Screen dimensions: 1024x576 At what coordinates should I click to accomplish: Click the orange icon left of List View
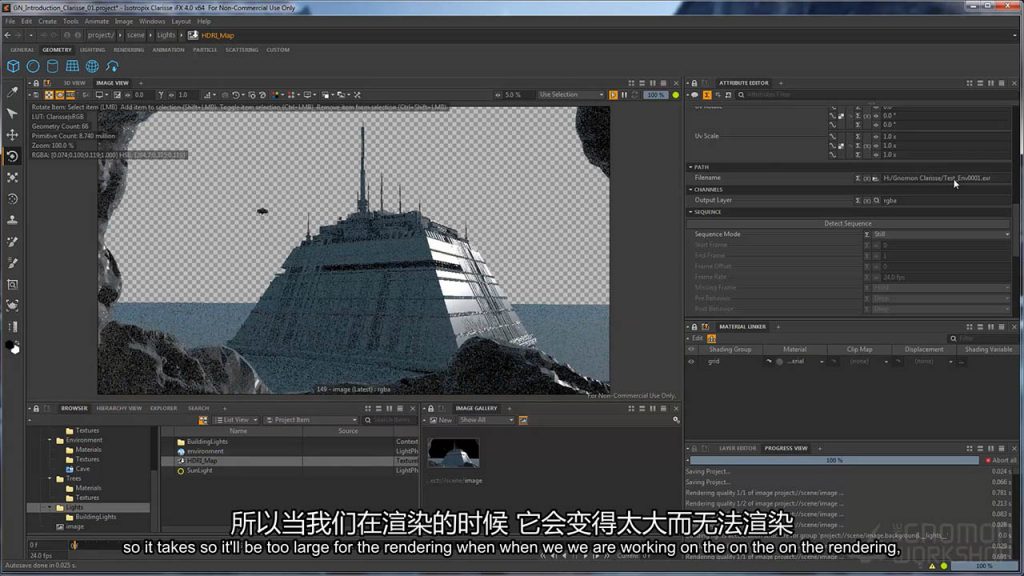coord(203,420)
